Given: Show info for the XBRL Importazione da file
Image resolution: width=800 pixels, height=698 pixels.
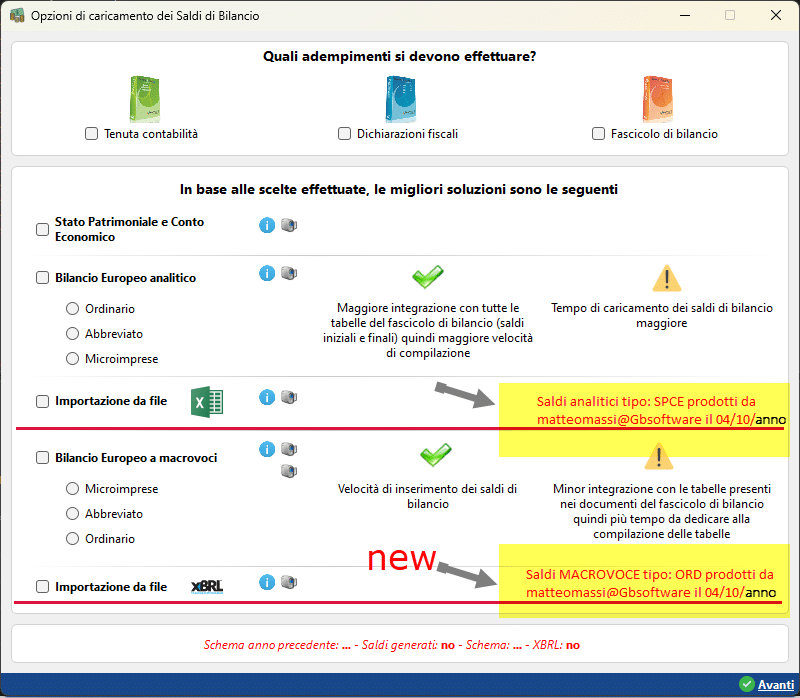Looking at the screenshot, I should 267,582.
